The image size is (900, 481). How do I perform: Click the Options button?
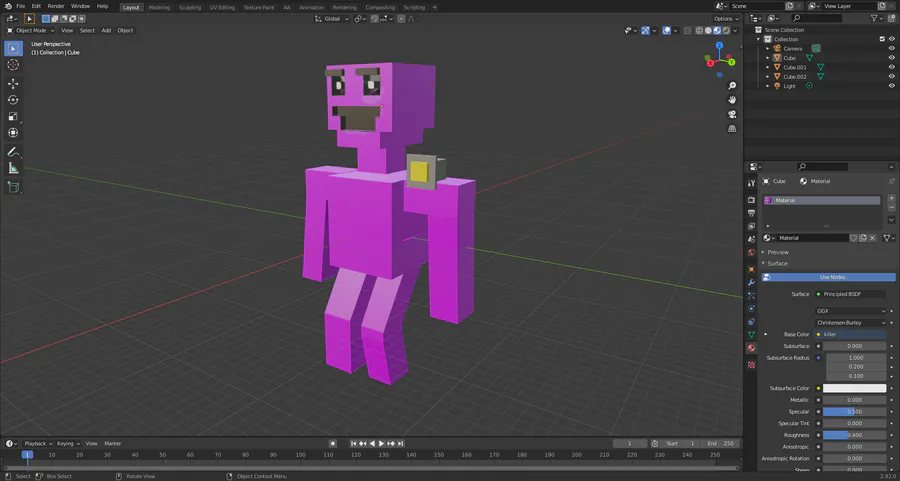pyautogui.click(x=726, y=19)
